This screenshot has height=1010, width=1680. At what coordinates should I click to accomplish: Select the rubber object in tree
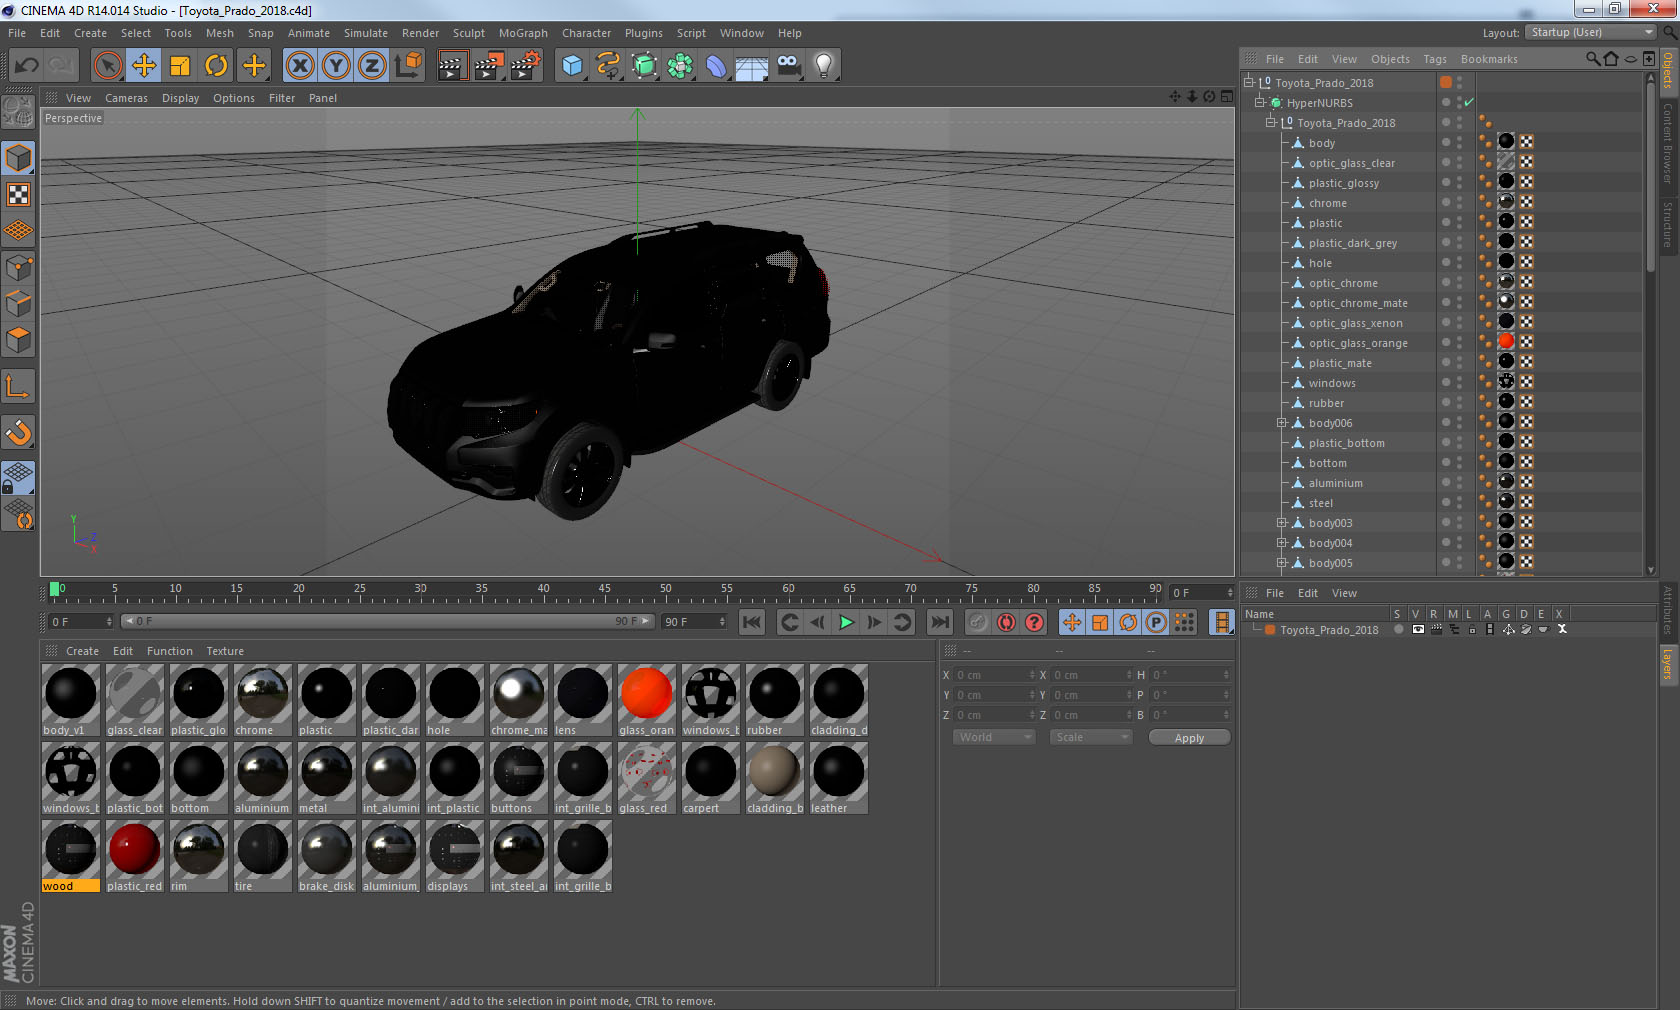coord(1326,403)
